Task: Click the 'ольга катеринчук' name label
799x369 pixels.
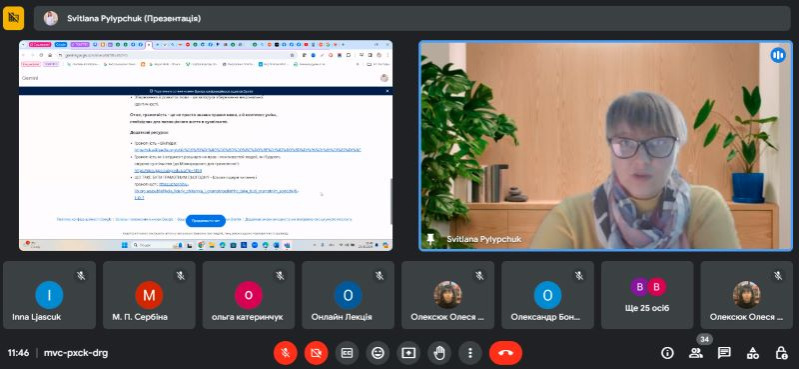Action: 247,317
